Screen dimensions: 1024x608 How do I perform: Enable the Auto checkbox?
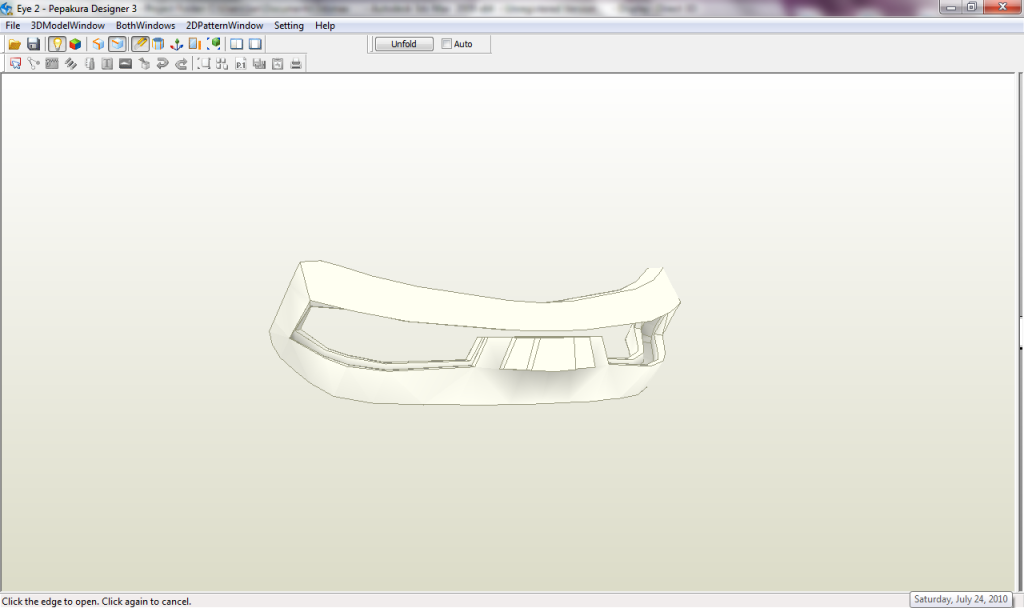(x=447, y=44)
